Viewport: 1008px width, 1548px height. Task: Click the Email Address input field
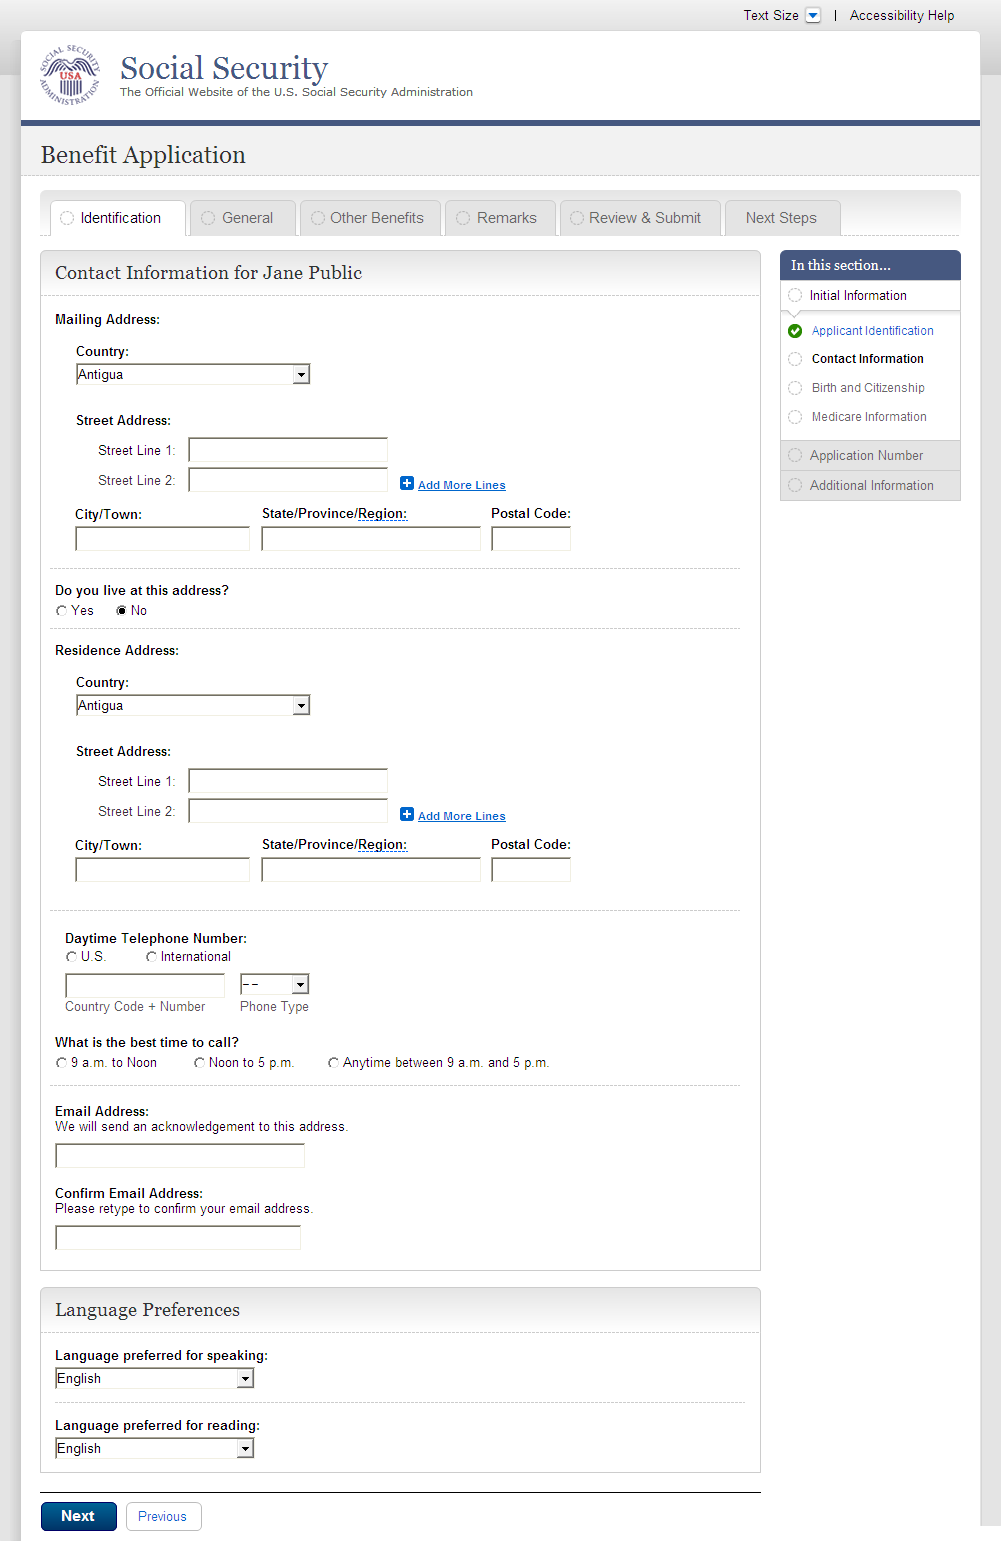(180, 1157)
